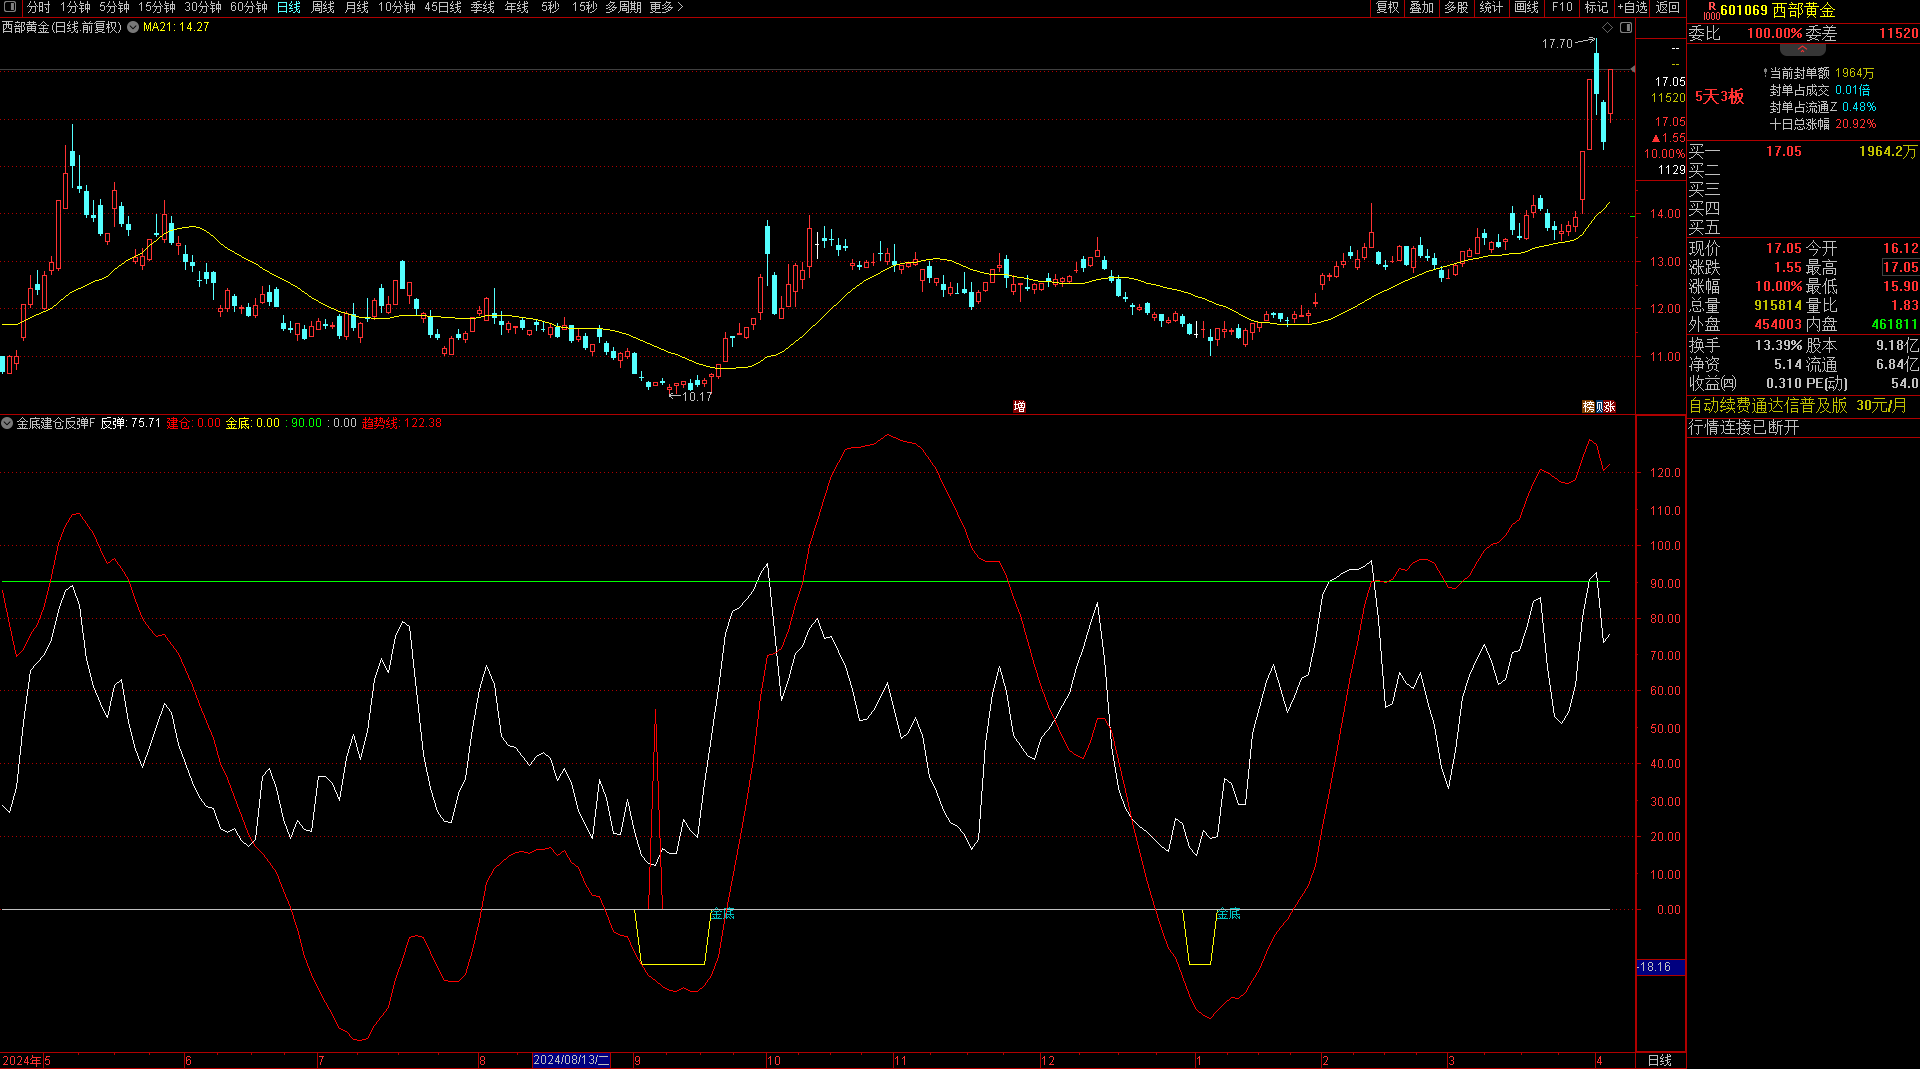The height and width of the screenshot is (1069, 1920).
Task: Toggle the 复权 price adjustment button
Action: pos(1387,7)
